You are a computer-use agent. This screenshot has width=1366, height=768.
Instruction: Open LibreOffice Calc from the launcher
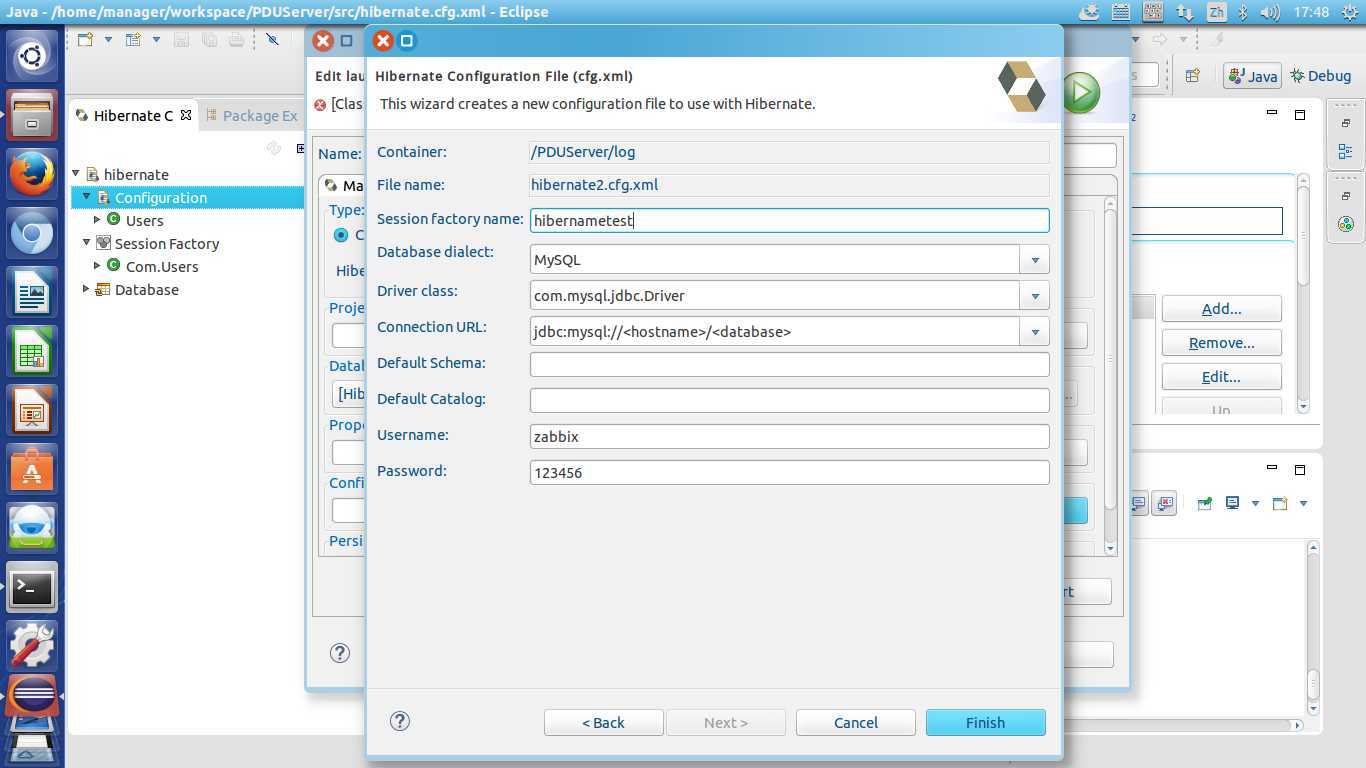(32, 353)
